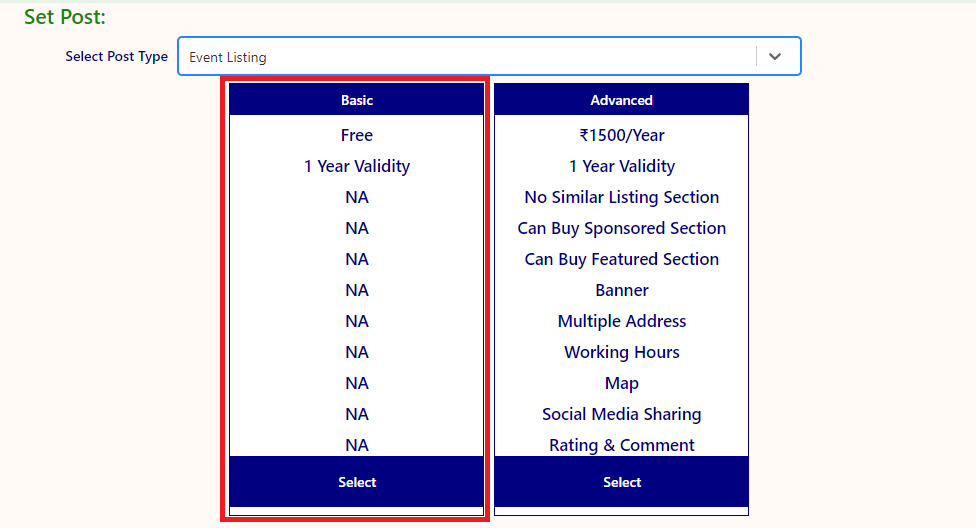Click the Free price text

tap(357, 135)
